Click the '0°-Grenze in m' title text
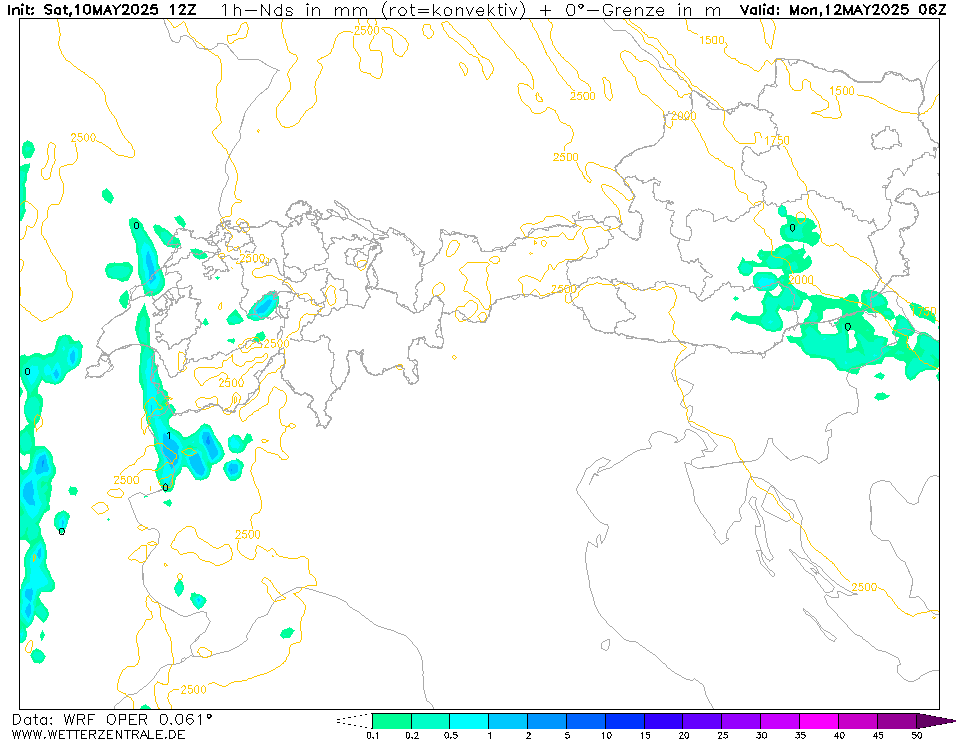Image resolution: width=959 pixels, height=741 pixels. [643, 10]
